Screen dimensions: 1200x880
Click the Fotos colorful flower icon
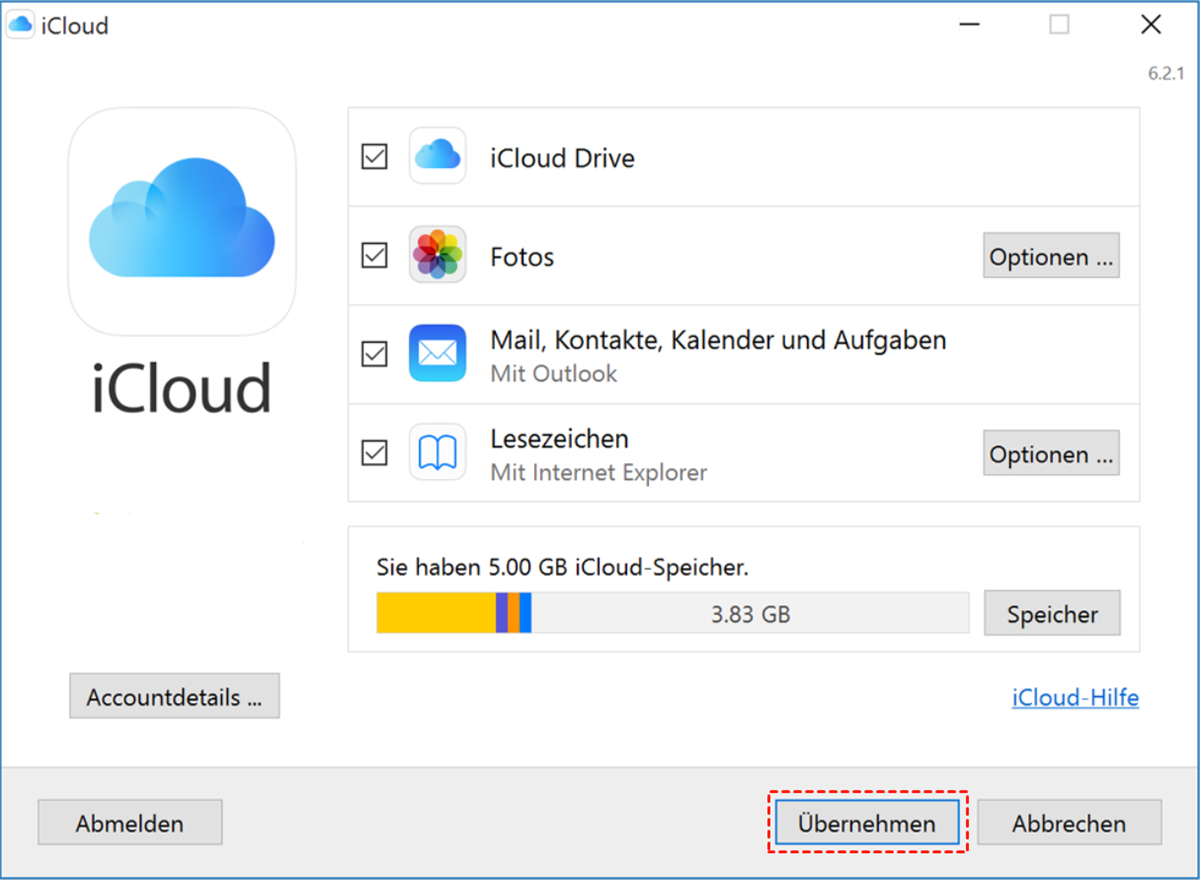click(x=437, y=255)
